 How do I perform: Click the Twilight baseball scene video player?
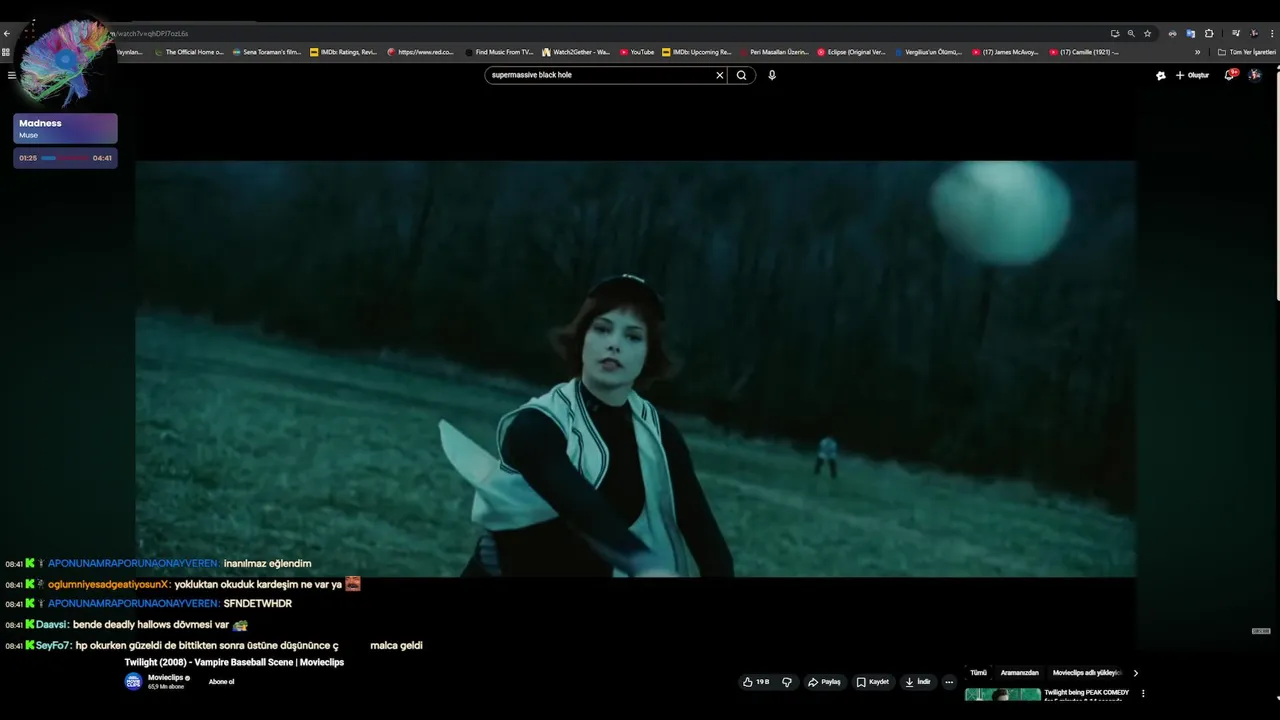[636, 368]
